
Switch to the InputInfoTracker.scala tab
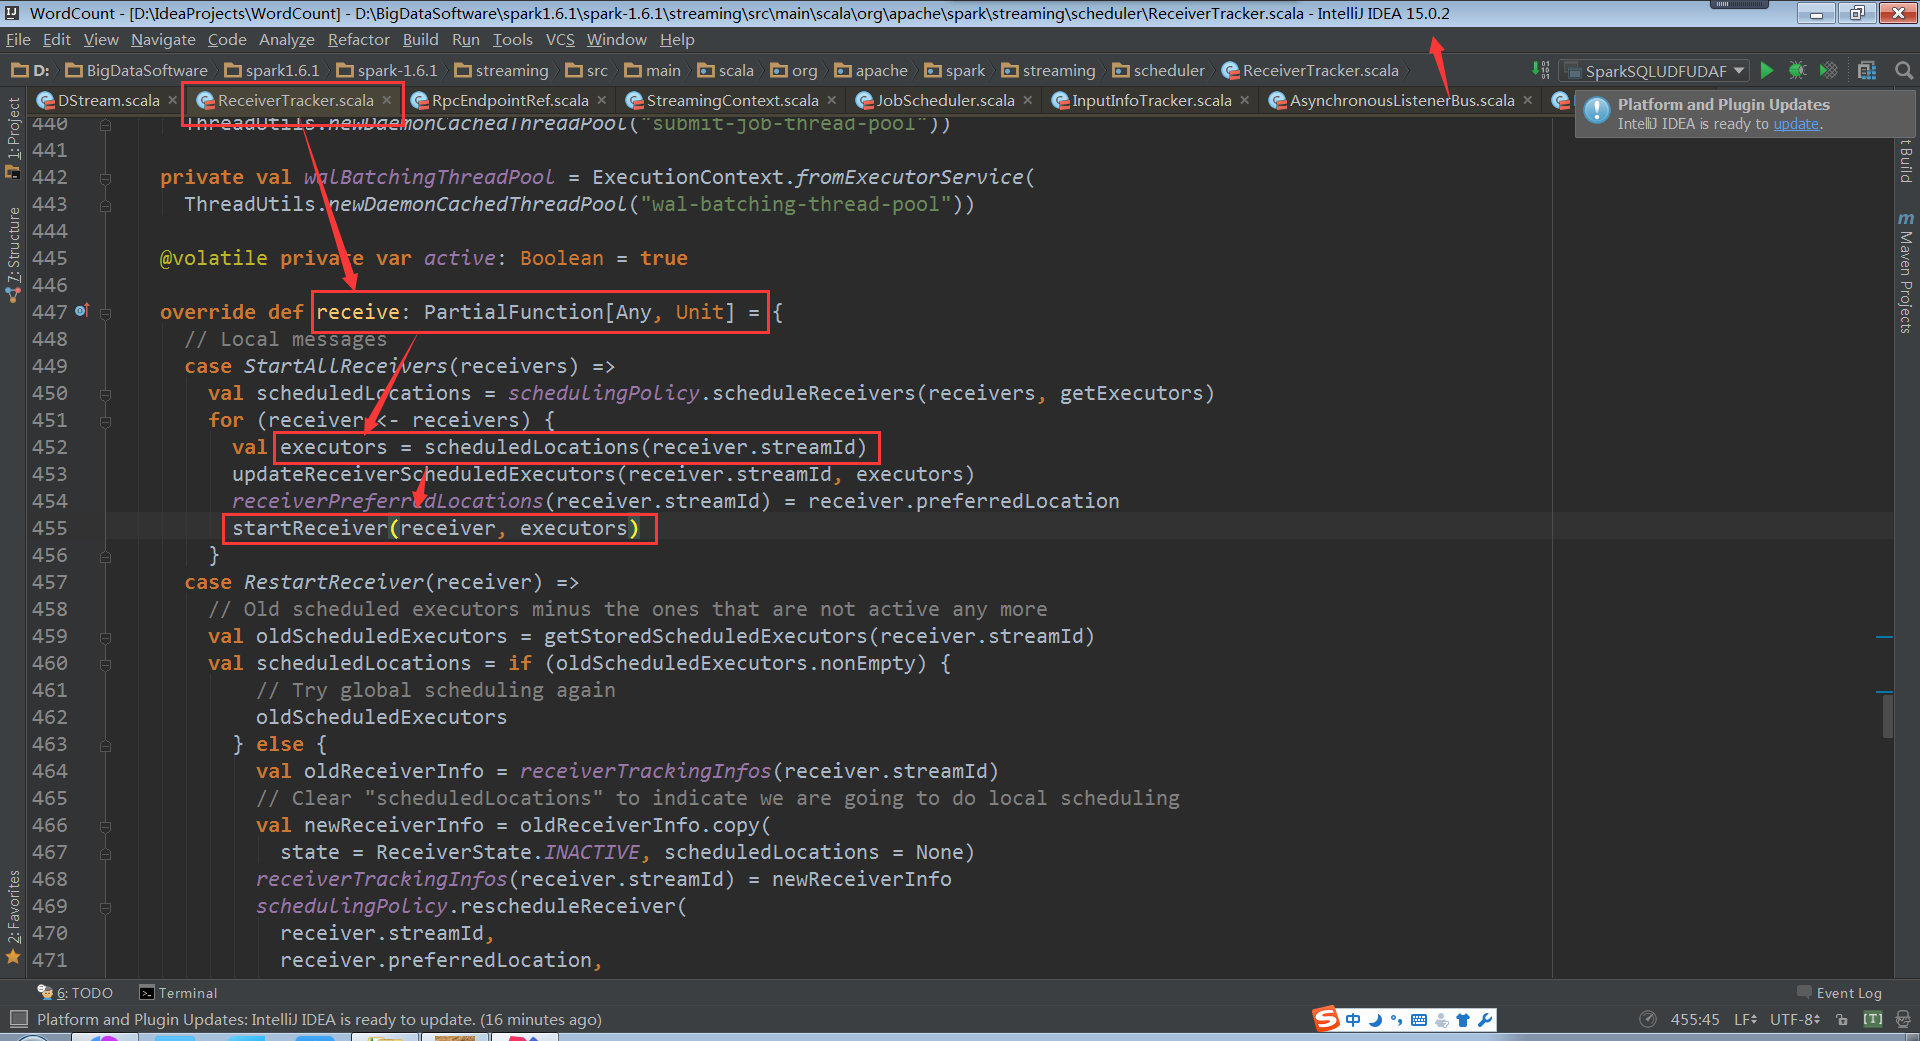click(1152, 100)
